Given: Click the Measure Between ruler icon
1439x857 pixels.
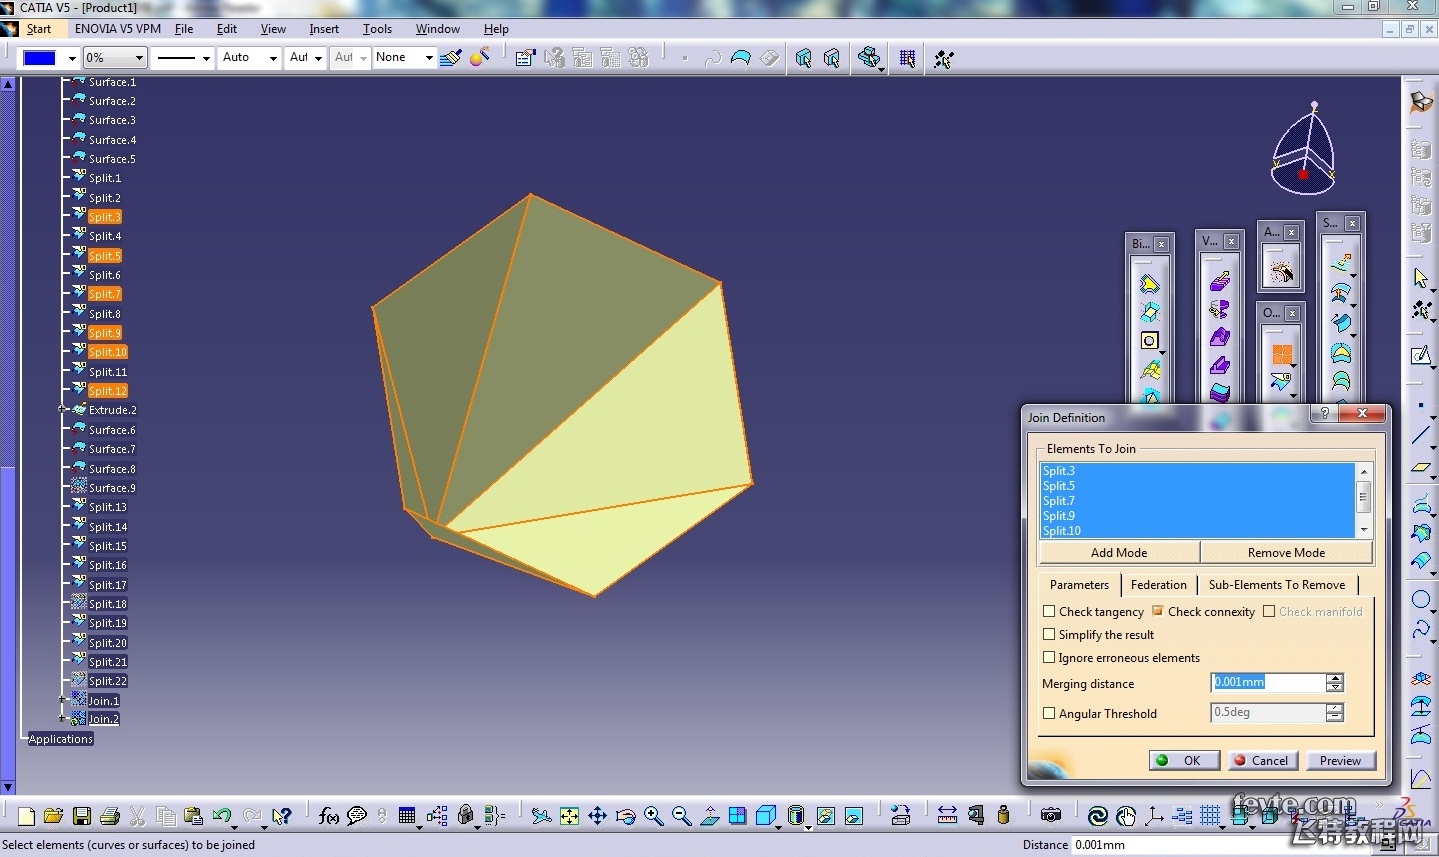Looking at the screenshot, I should point(947,816).
